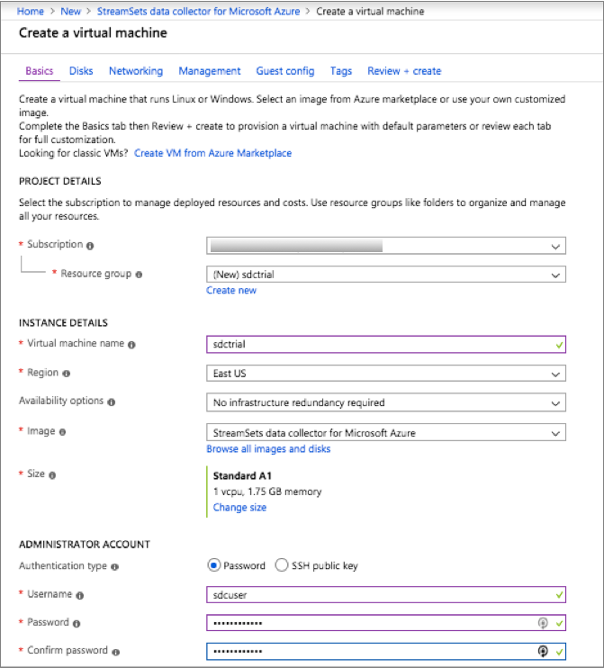This screenshot has height=668, width=604.
Task: Click info icon next to Region
Action: tap(67, 373)
